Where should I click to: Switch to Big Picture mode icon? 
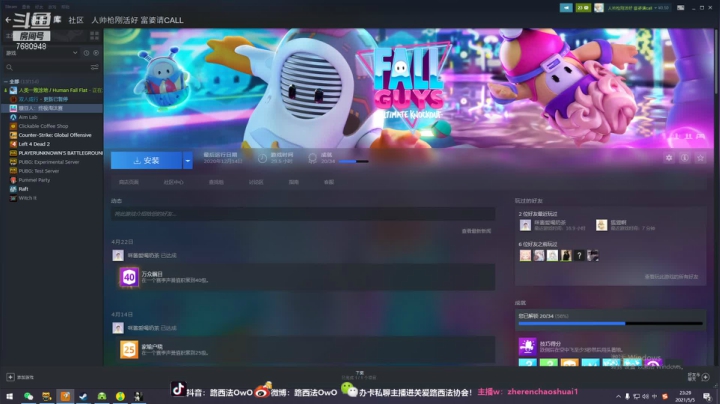click(681, 8)
